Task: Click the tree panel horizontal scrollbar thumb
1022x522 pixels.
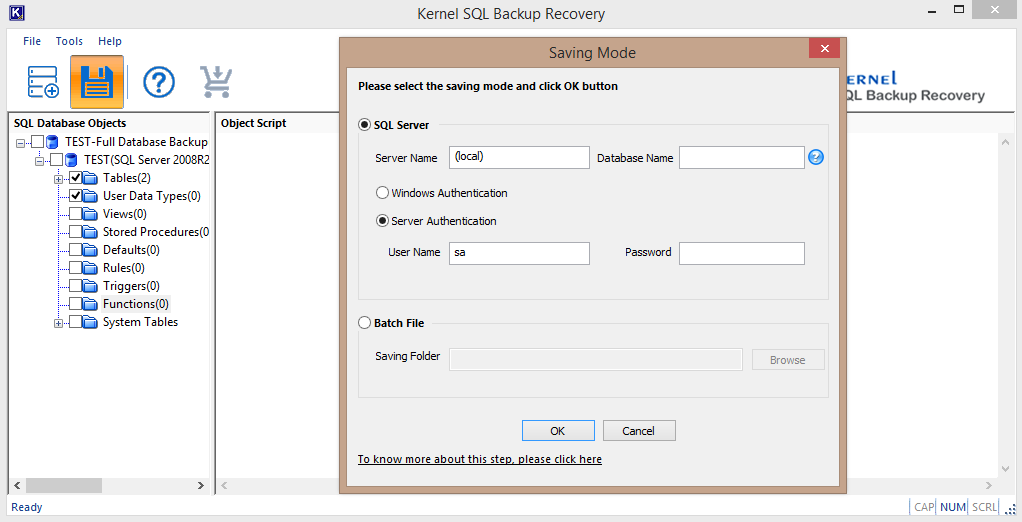Action: point(64,486)
